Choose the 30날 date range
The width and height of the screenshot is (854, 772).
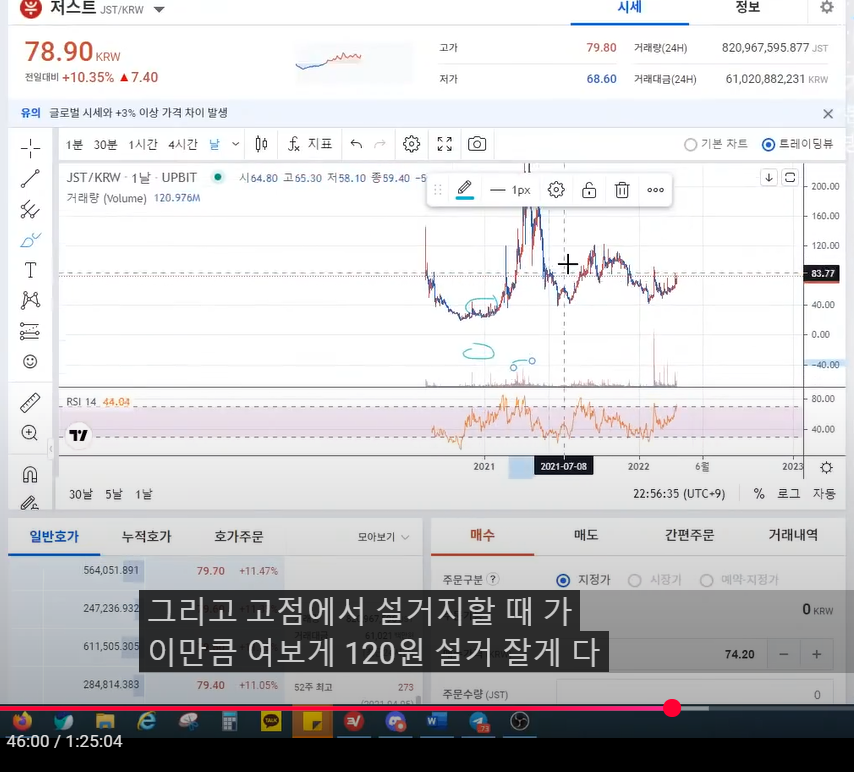[81, 494]
